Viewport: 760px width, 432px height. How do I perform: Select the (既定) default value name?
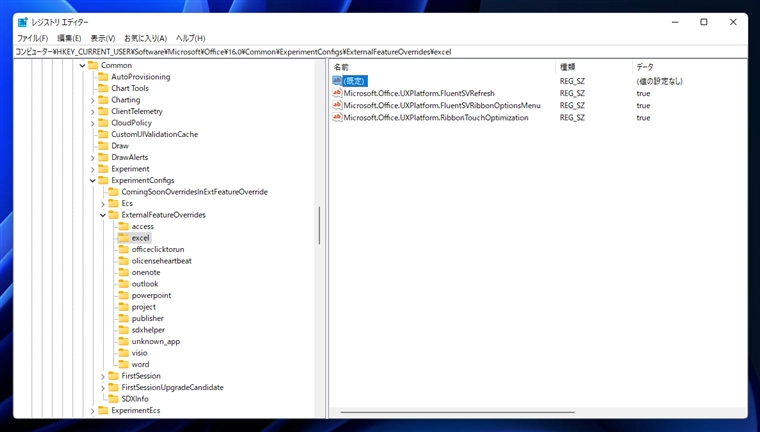pos(355,81)
